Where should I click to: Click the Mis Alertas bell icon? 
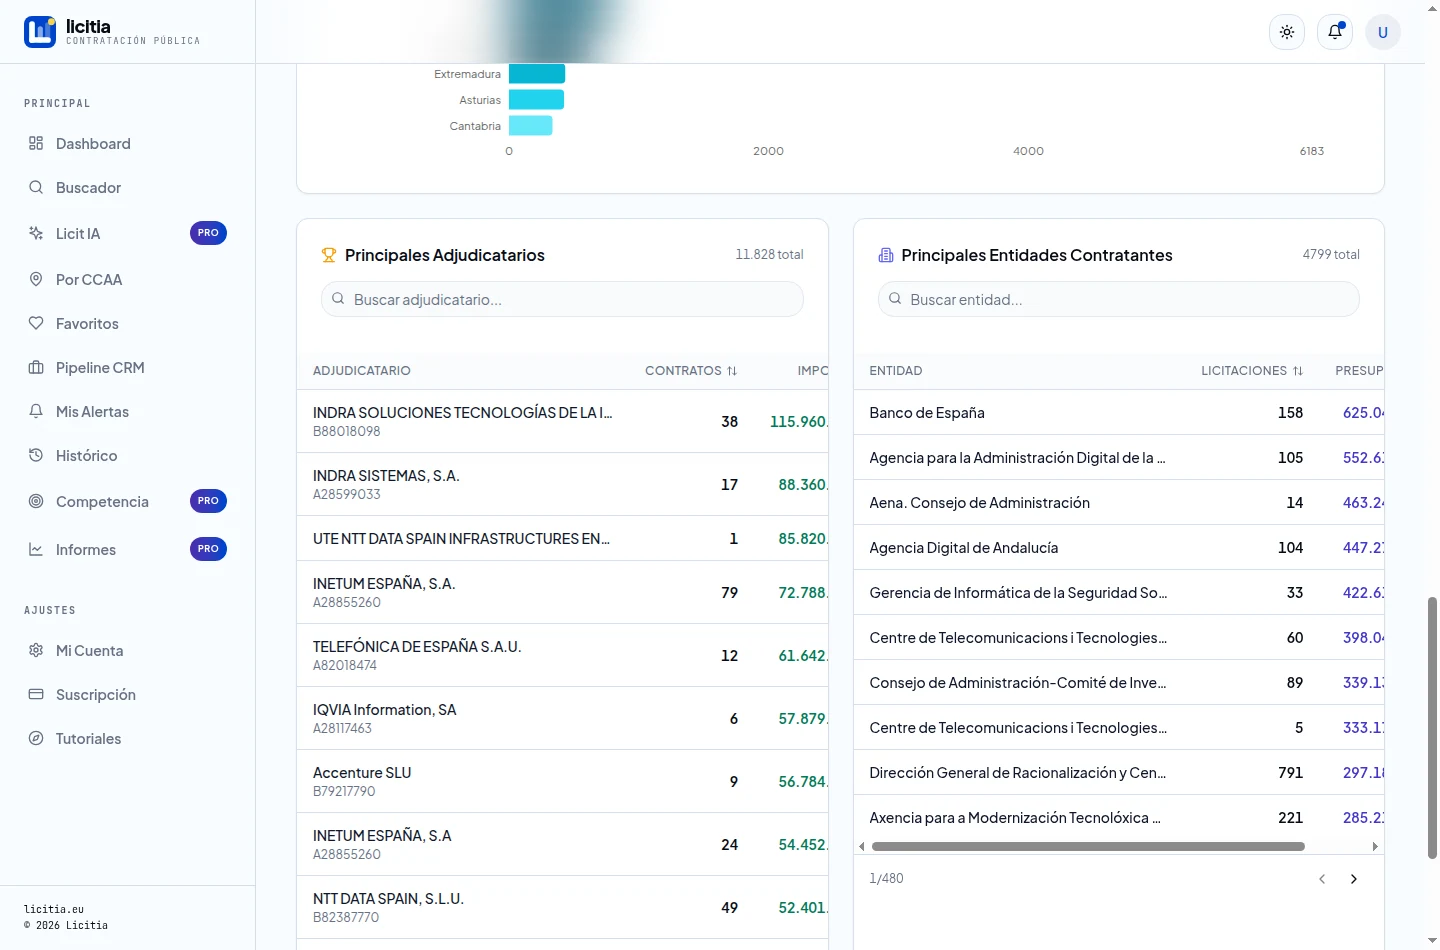[36, 411]
